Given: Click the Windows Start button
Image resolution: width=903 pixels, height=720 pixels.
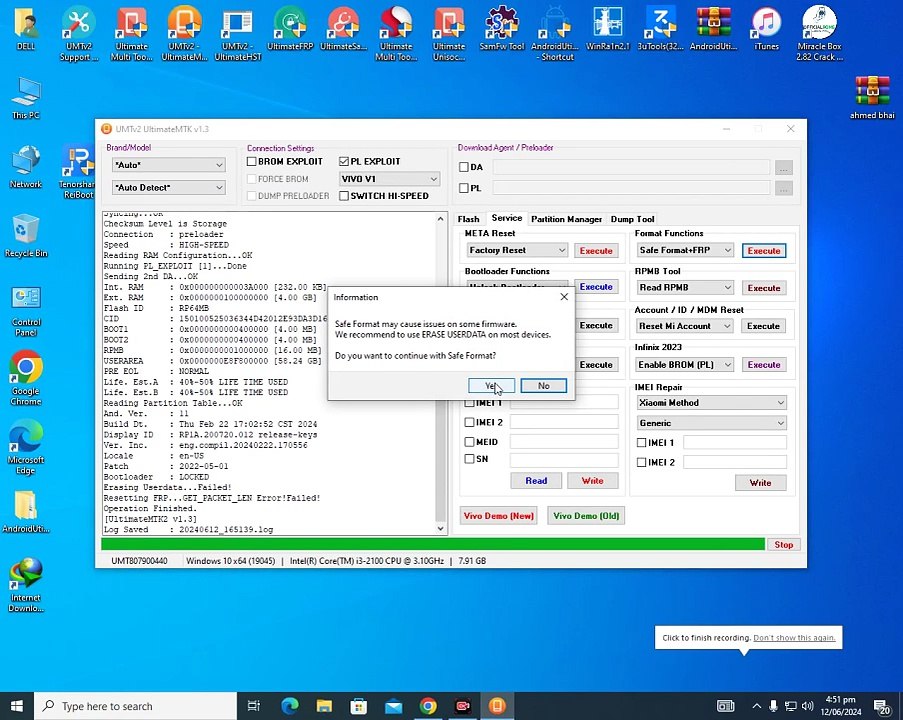Looking at the screenshot, I should coord(17,706).
